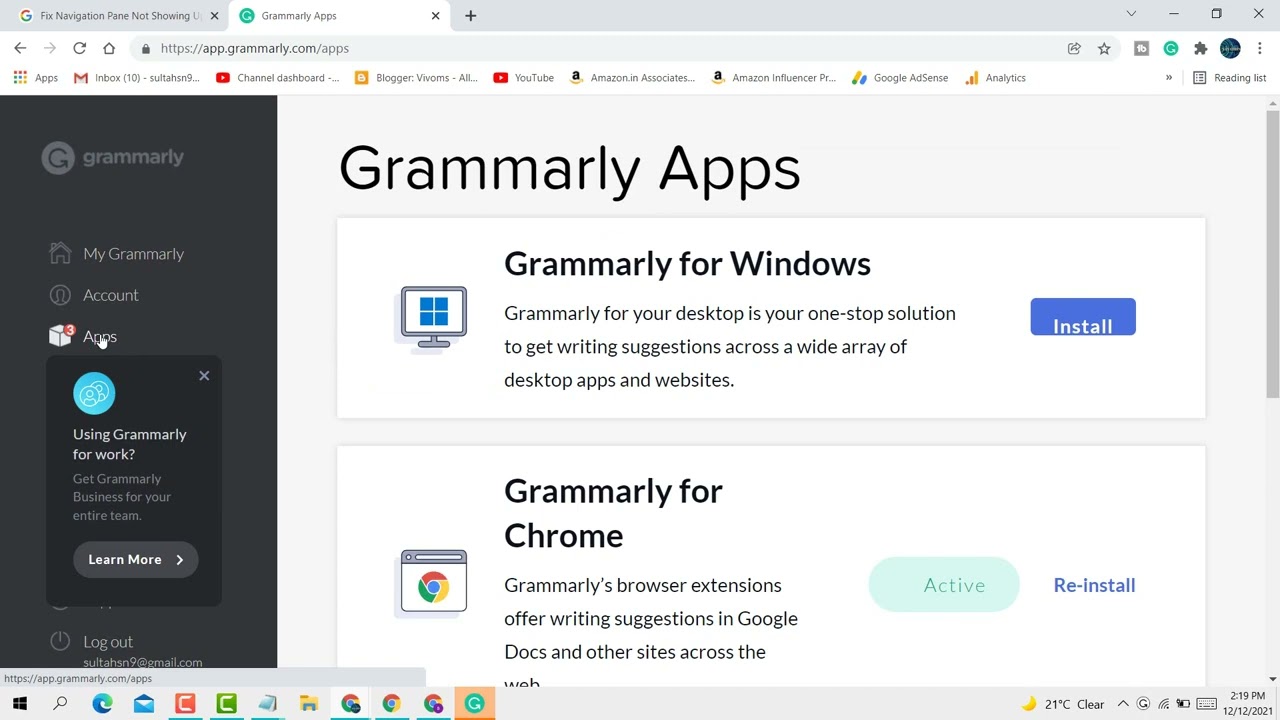The width and height of the screenshot is (1280, 720).
Task: Click the My Grammarly home icon
Action: click(x=60, y=253)
